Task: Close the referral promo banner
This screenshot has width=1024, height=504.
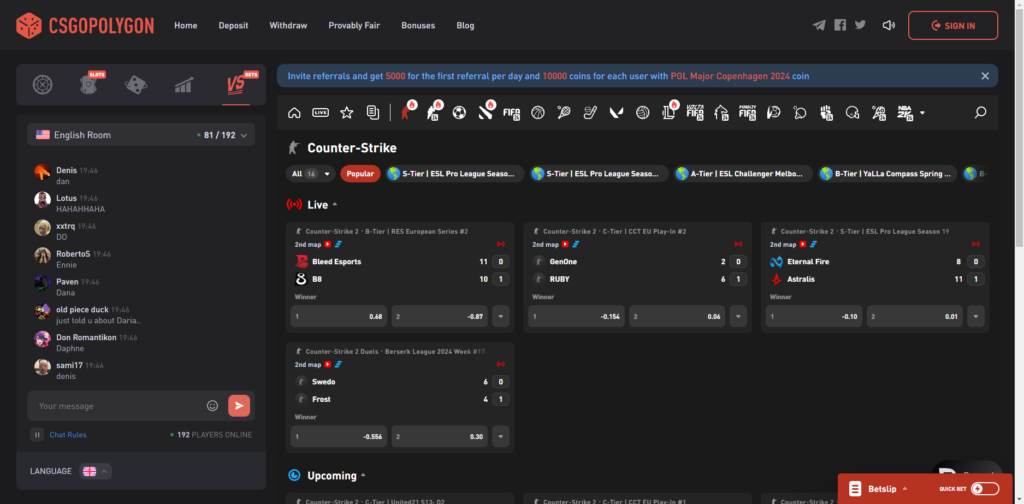Action: 985,76
